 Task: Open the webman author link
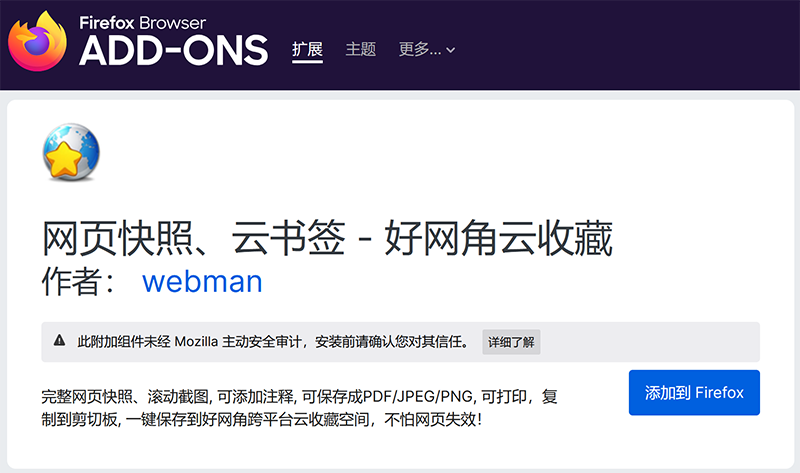[202, 281]
